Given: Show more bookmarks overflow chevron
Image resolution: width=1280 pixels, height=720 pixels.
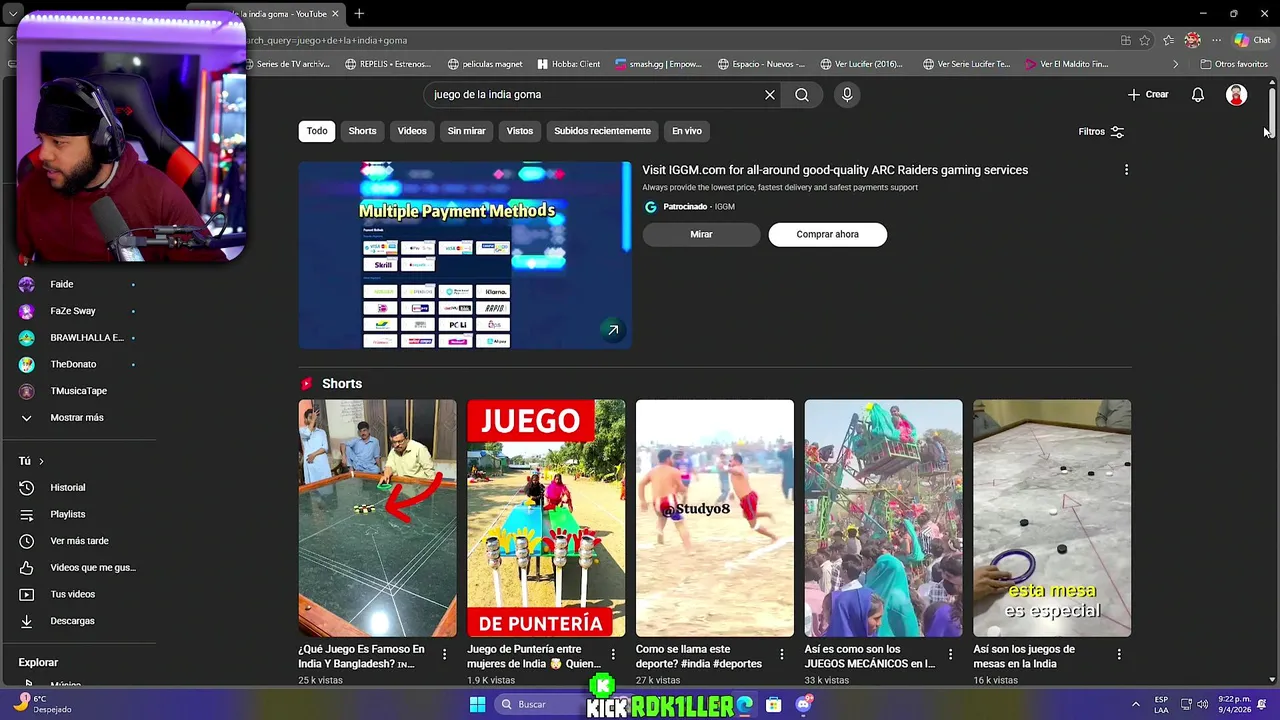Looking at the screenshot, I should tap(1175, 64).
